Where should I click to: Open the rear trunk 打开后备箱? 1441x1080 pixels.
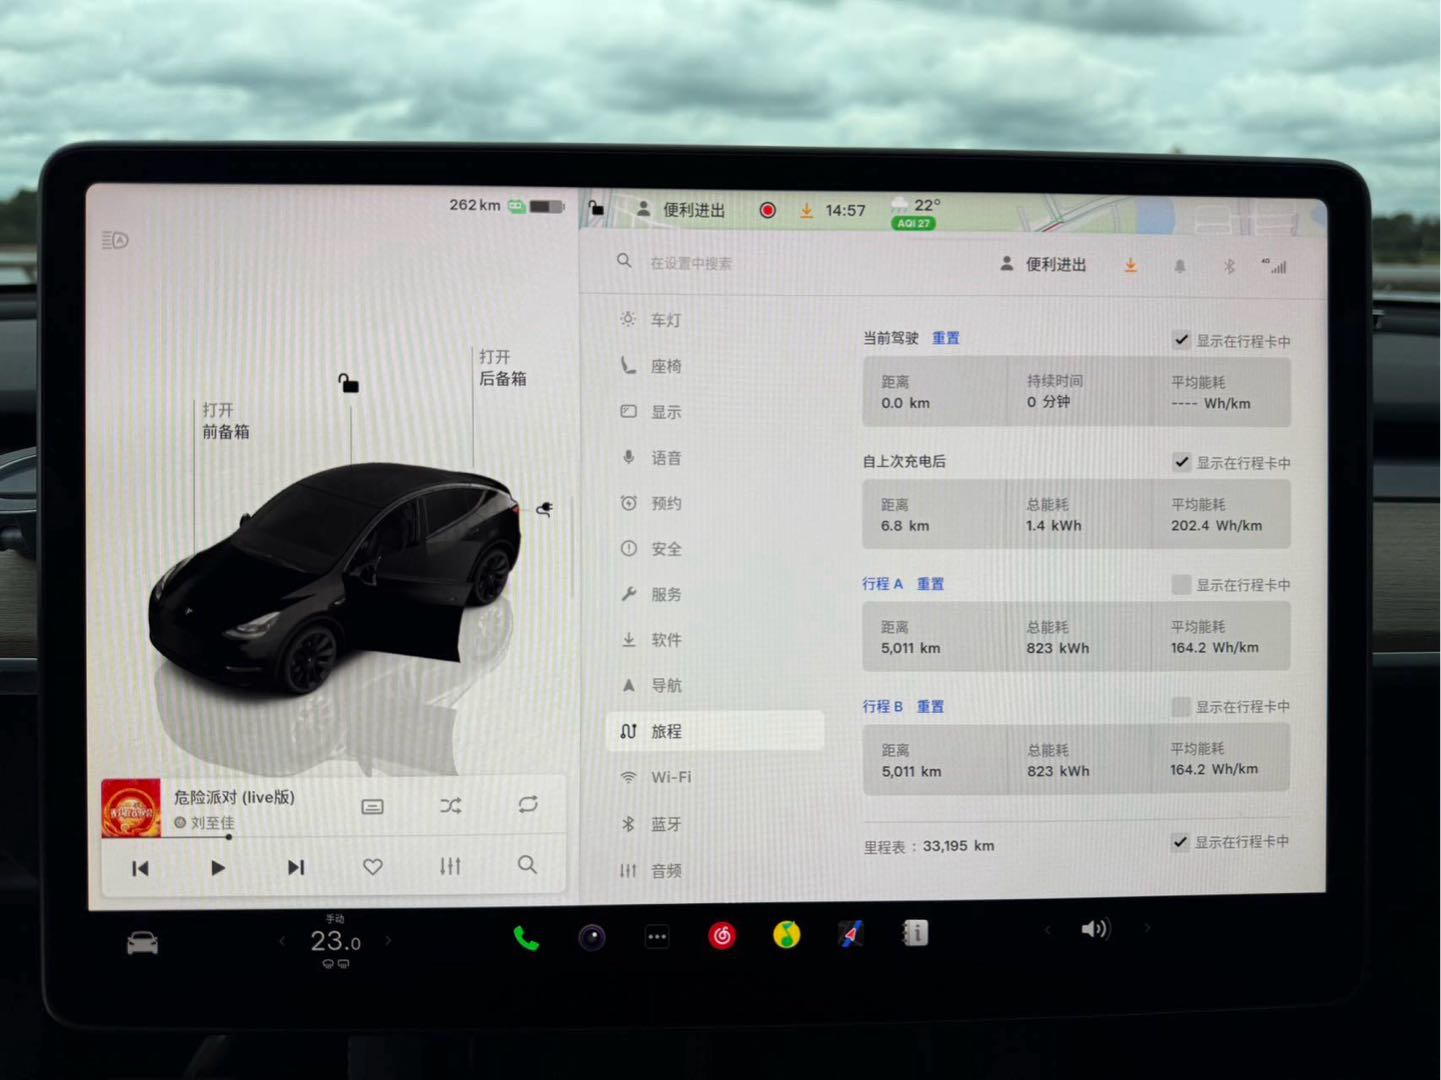pos(502,368)
